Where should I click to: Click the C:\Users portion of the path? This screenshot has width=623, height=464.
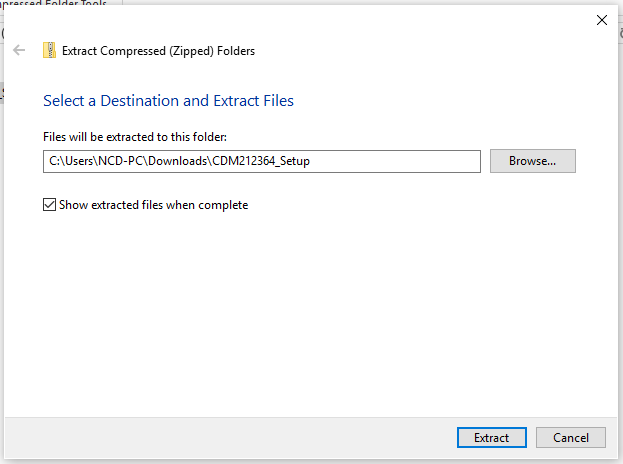click(x=72, y=161)
